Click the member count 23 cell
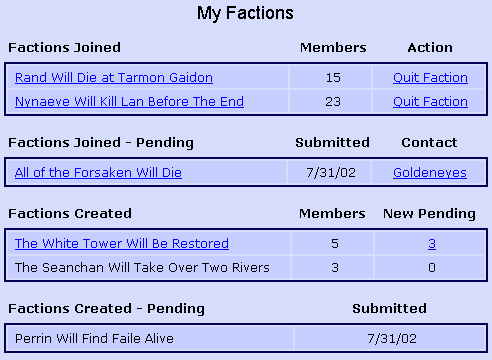Screen dimensions: 492x360 [333, 102]
